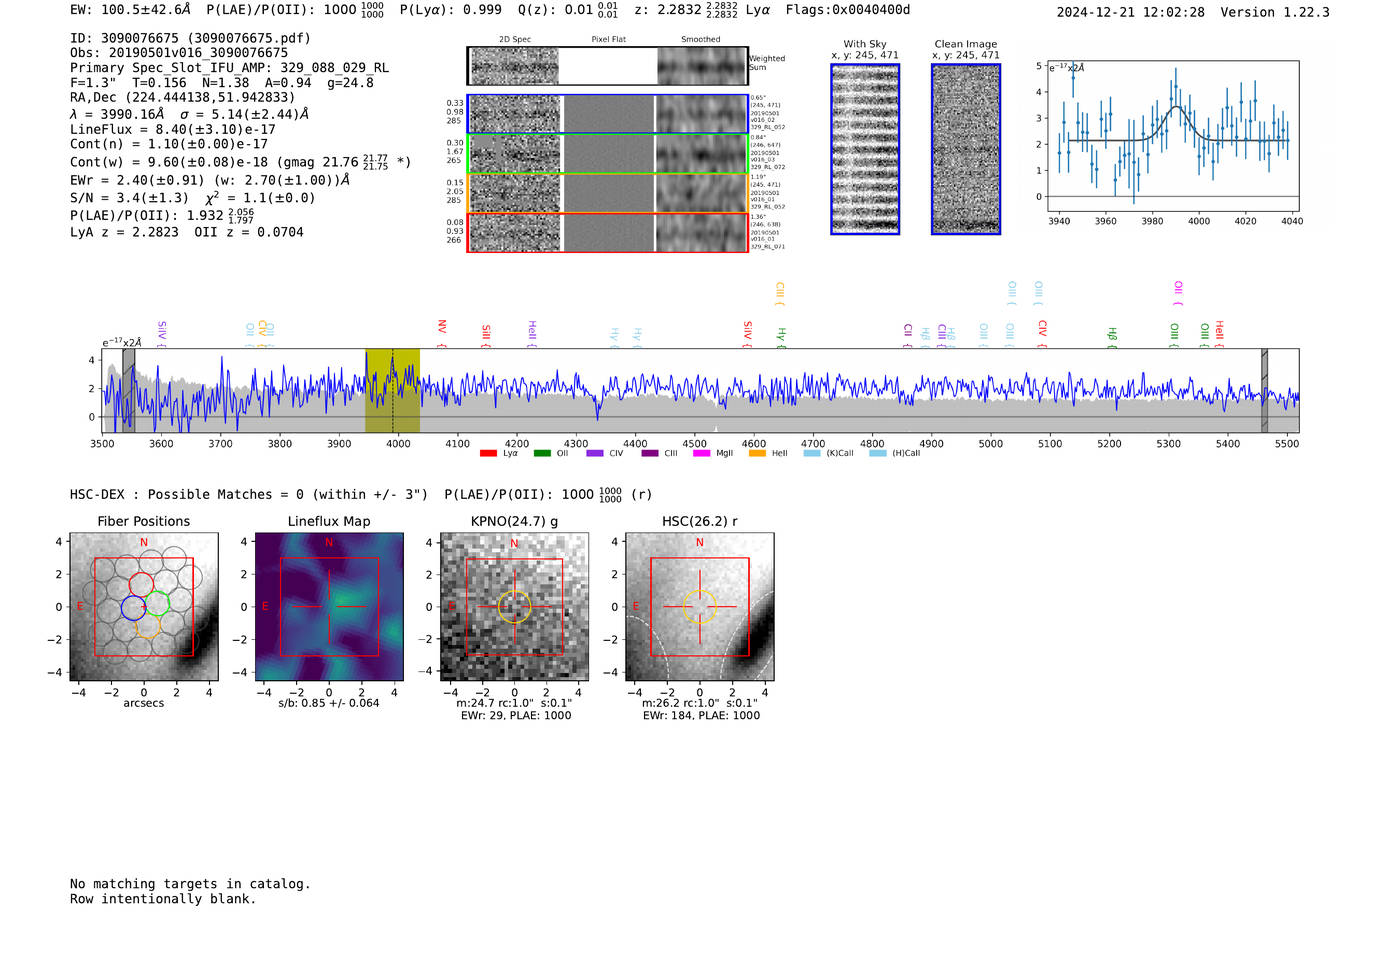Screen dimensions: 1400x953
Task: Select the green-bordered fiber spectrum row
Action: tap(607, 154)
